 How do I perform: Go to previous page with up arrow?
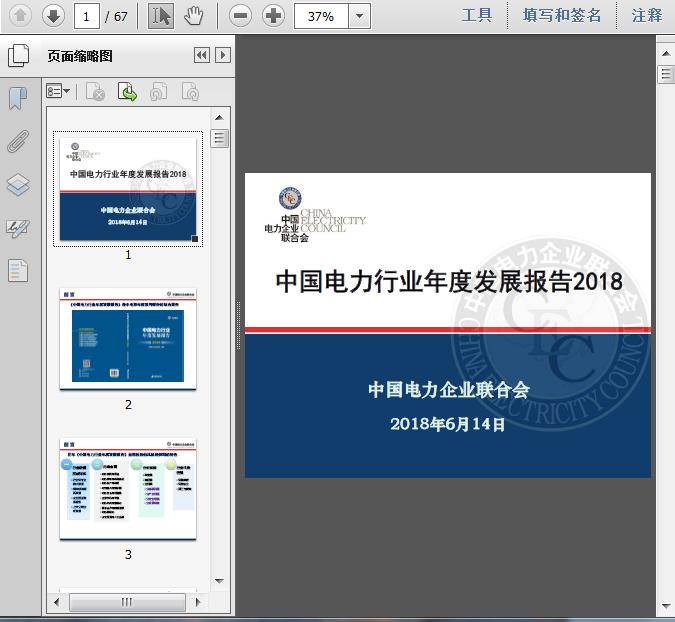[x=20, y=16]
